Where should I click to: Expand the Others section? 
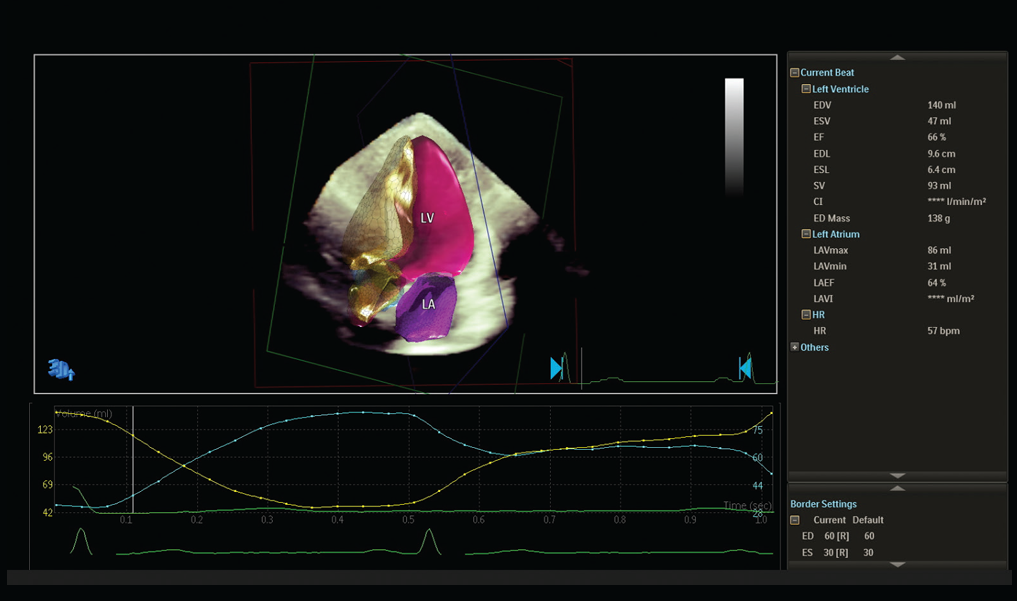click(x=795, y=347)
